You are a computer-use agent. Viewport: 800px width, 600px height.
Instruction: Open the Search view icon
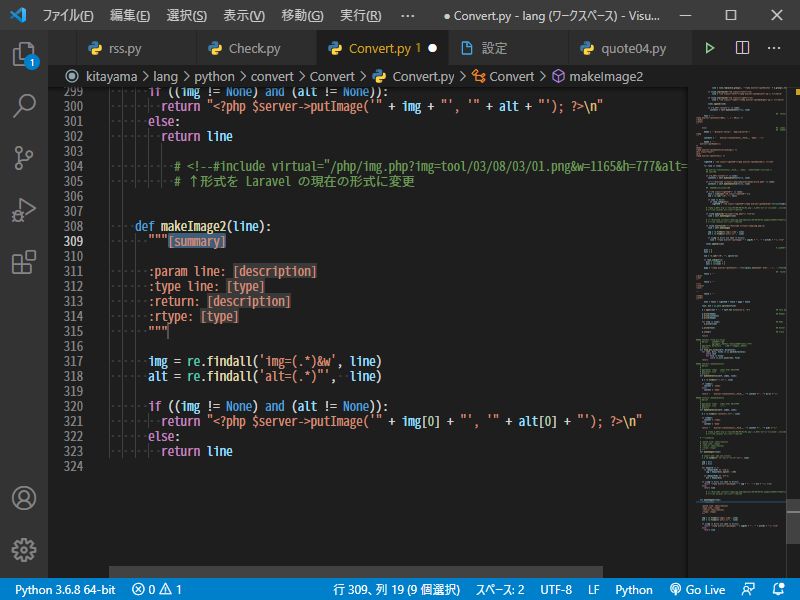(24, 105)
